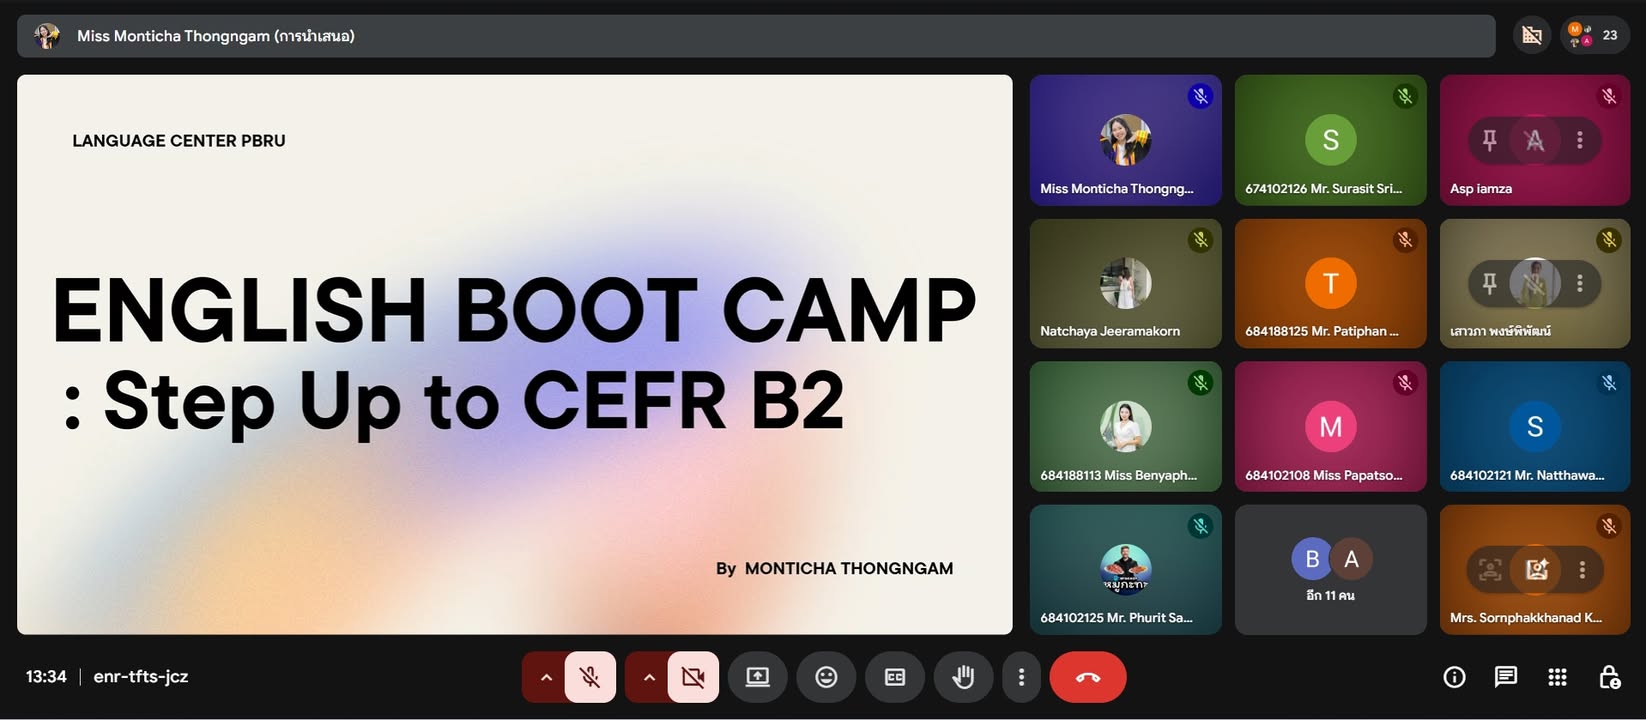Viewport: 1646px width, 720px height.
Task: Expand video settings arrow beside camera
Action: tap(649, 677)
